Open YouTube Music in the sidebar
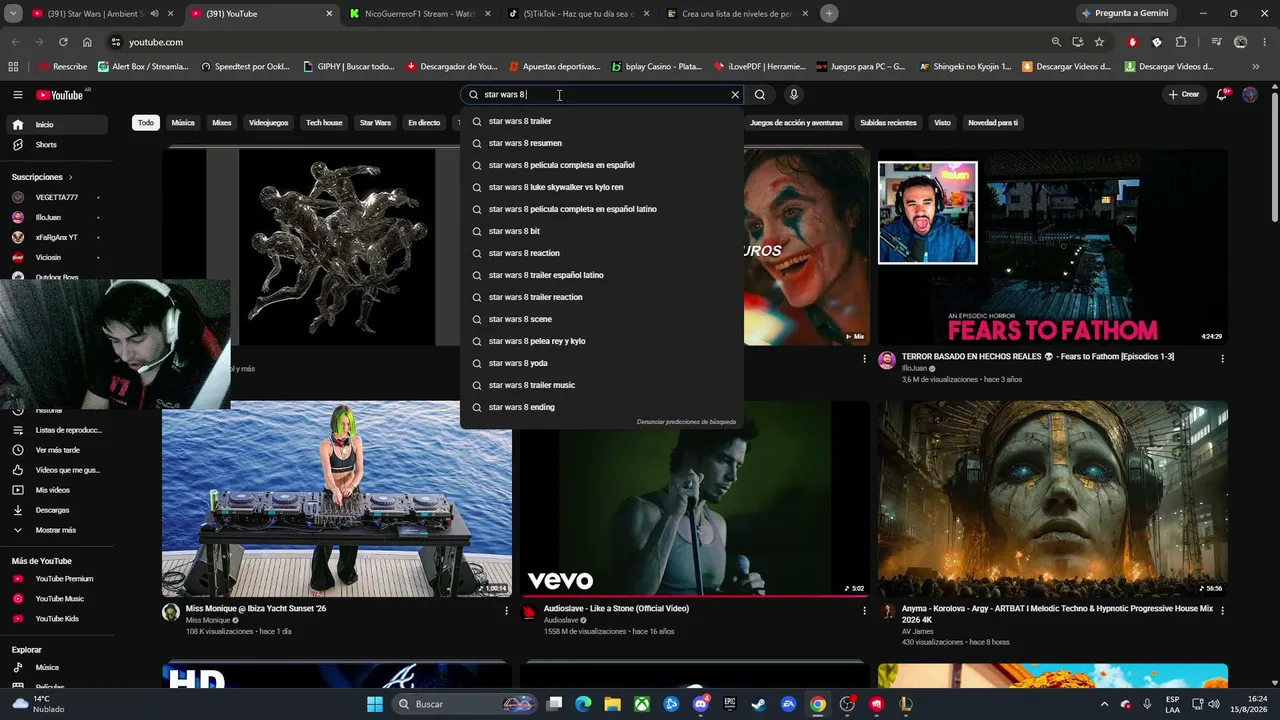 (58, 599)
